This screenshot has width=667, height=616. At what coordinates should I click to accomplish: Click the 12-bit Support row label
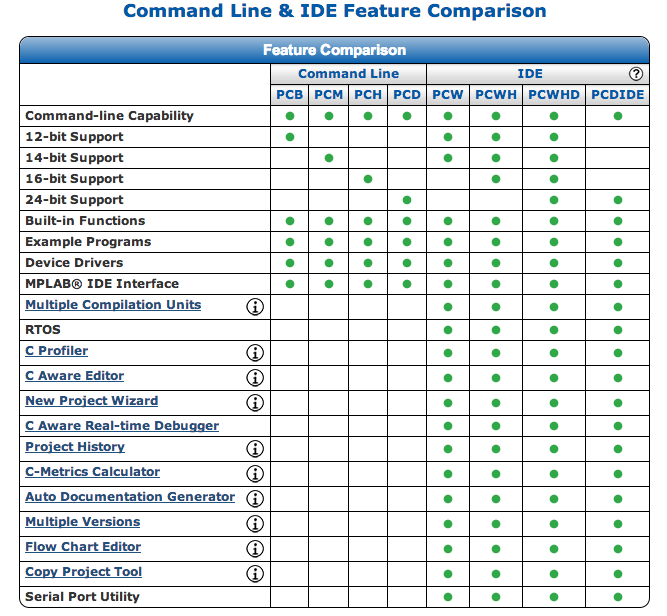[74, 137]
